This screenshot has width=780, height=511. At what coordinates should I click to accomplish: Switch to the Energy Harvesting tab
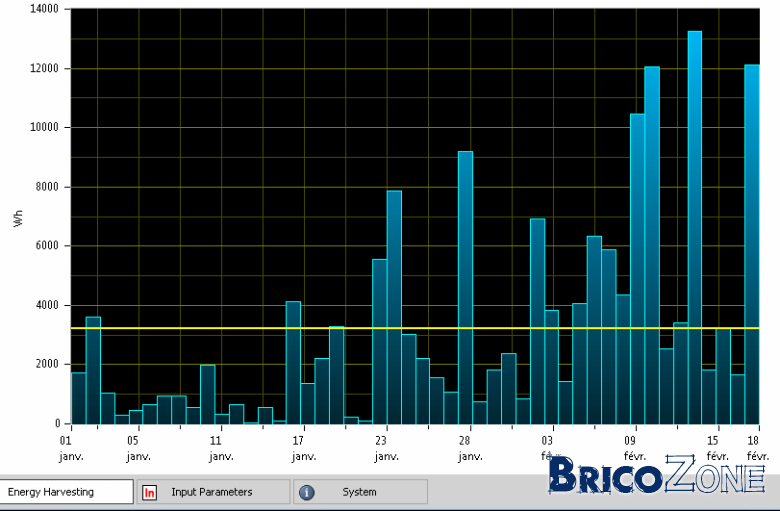pos(66,492)
